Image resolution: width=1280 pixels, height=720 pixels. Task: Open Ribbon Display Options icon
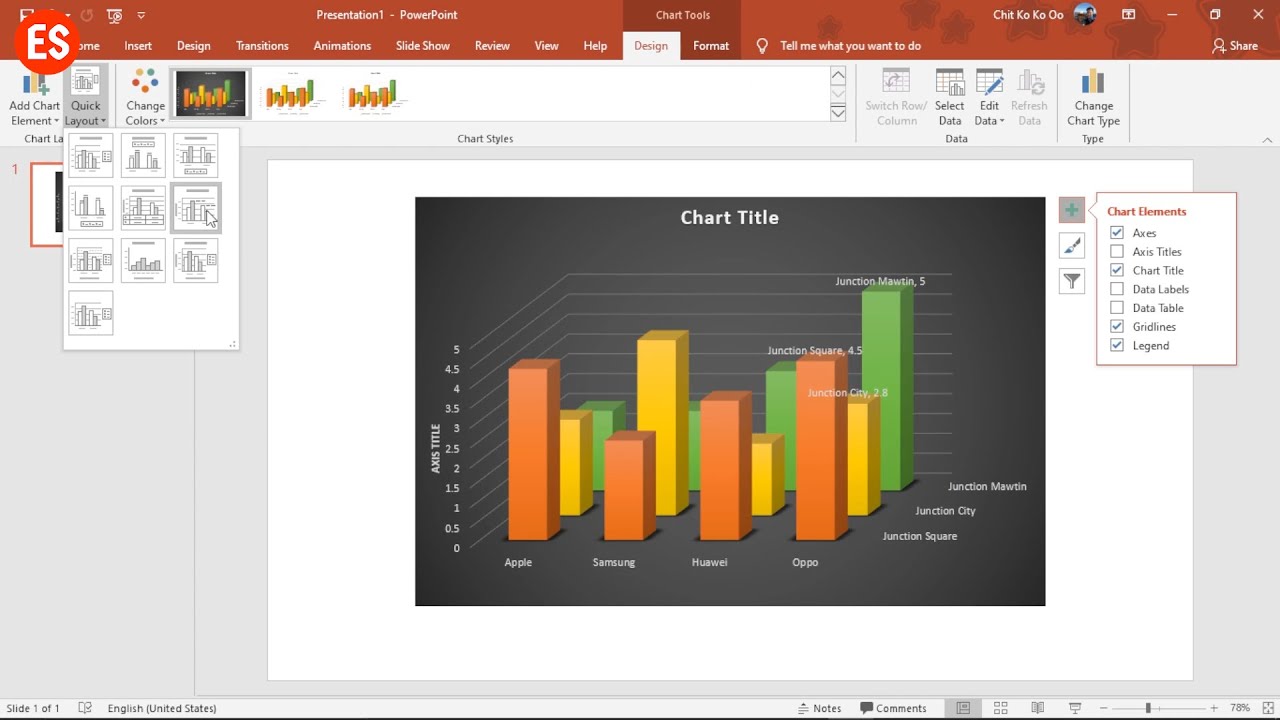tap(1128, 15)
